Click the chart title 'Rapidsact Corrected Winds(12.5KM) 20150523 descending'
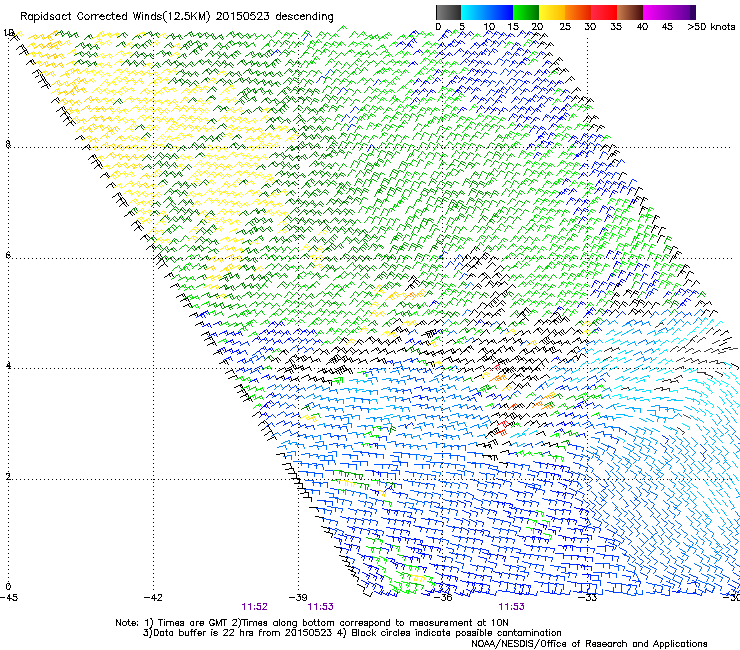Image resolution: width=740 pixels, height=650 pixels. pyautogui.click(x=177, y=17)
